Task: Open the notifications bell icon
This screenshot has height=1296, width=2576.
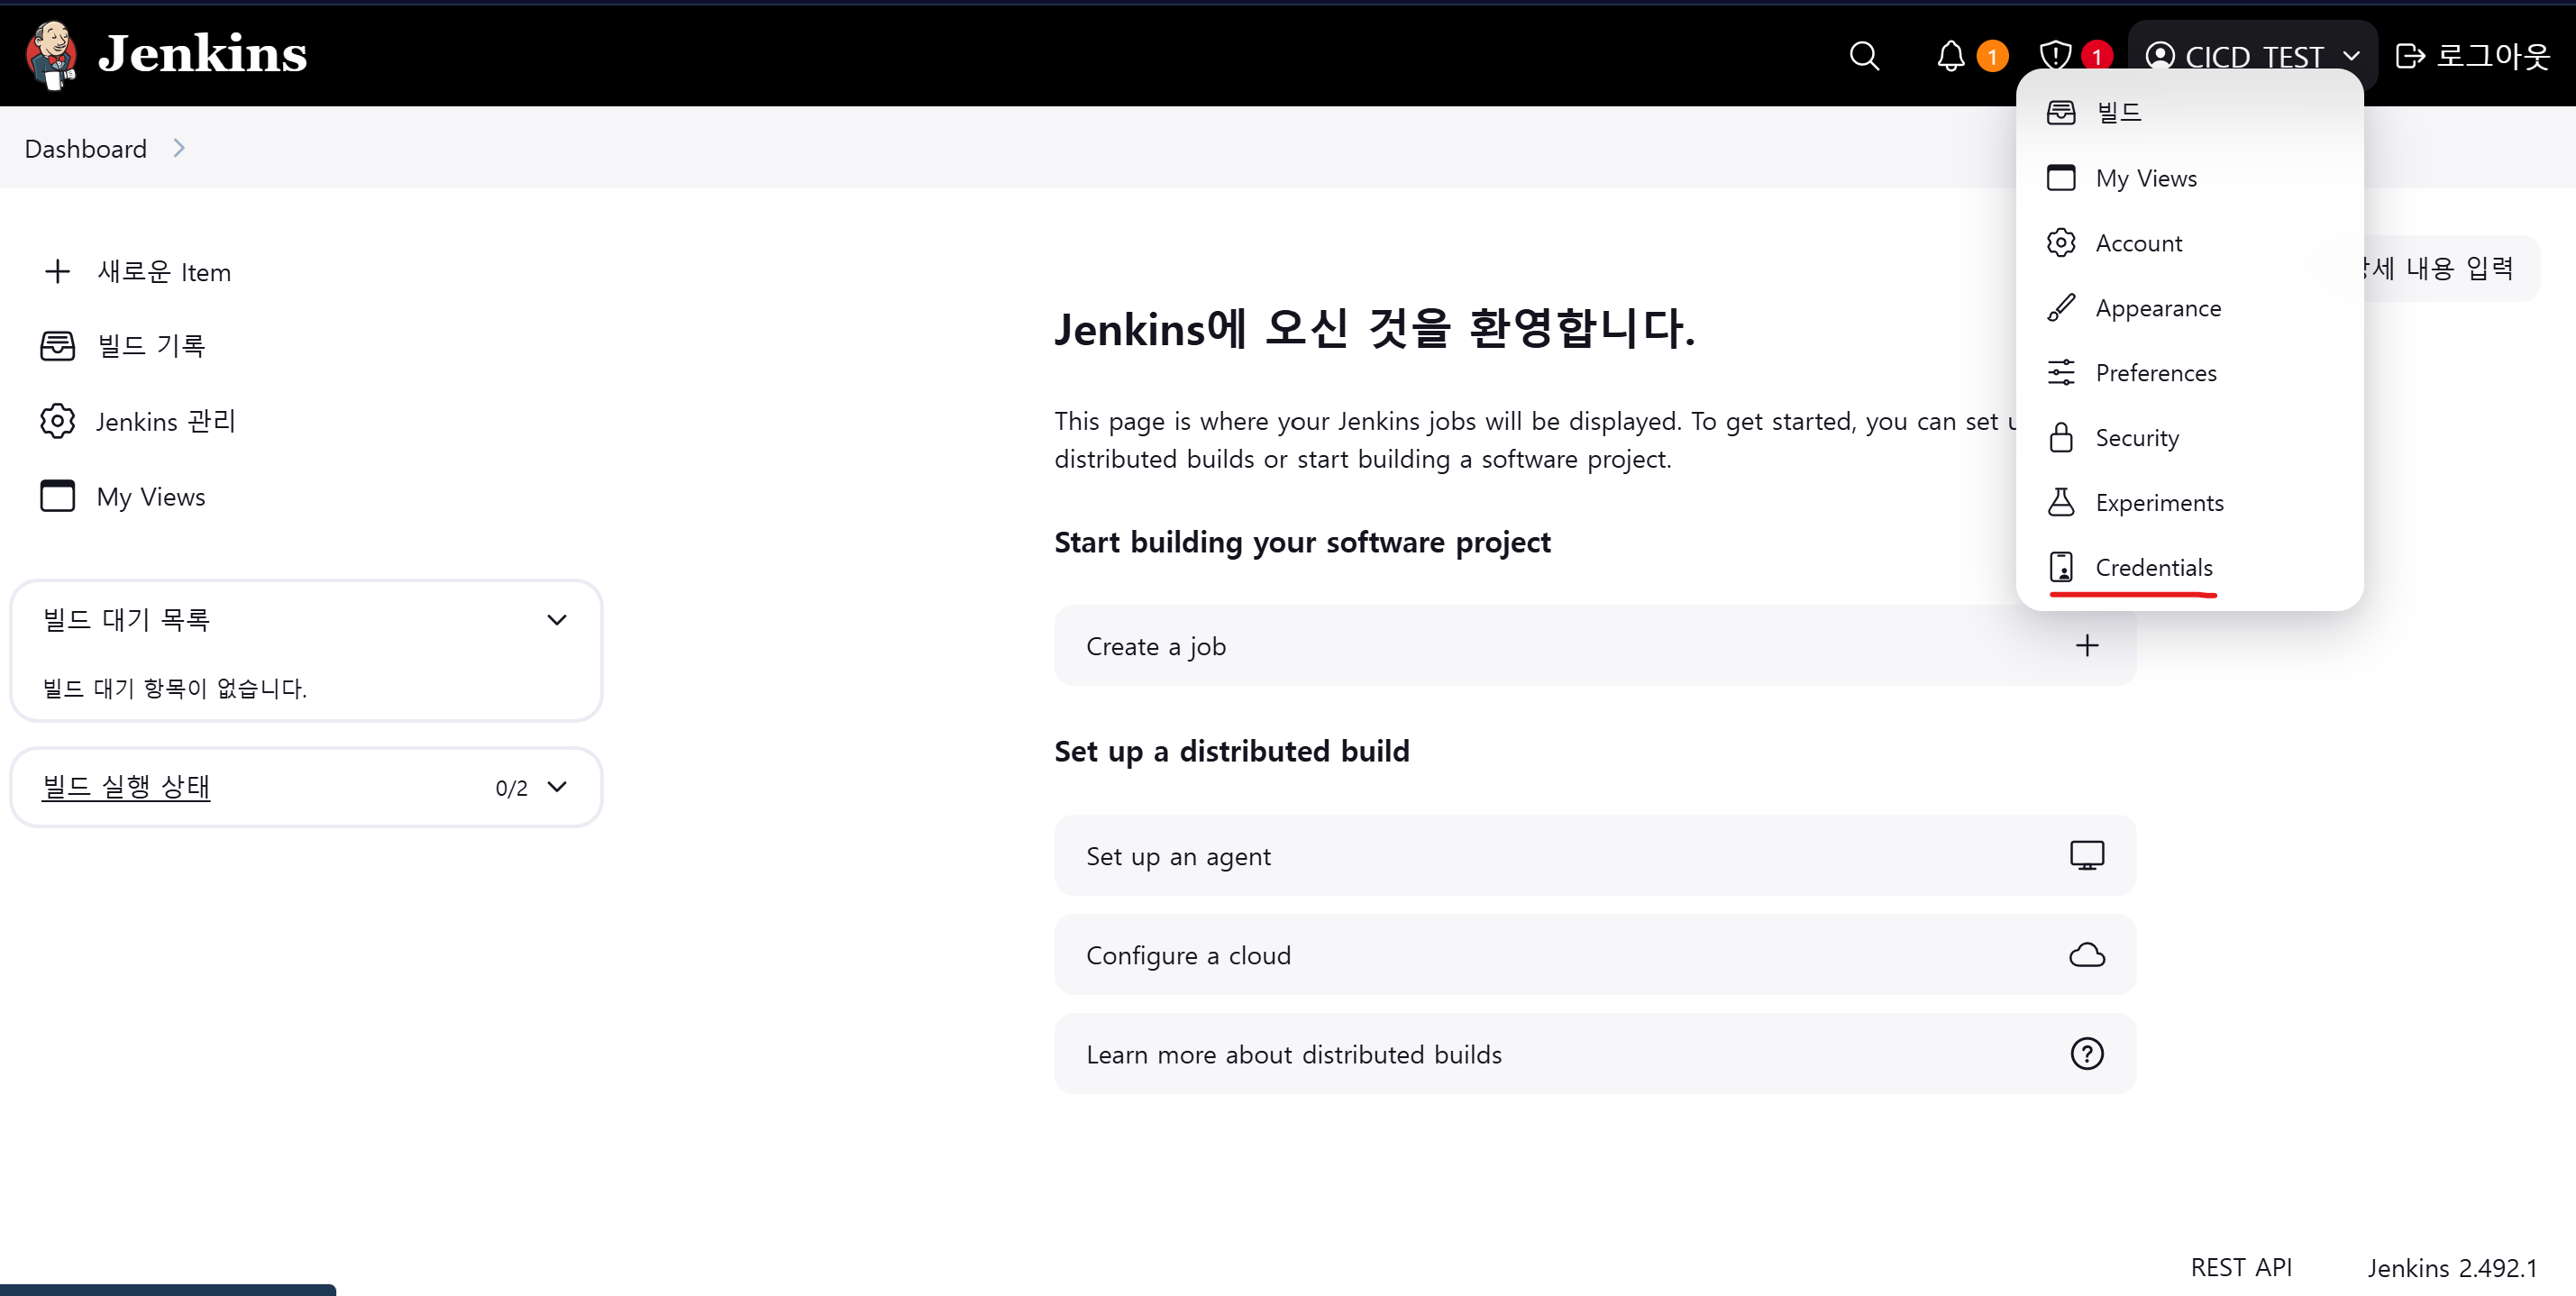Action: tap(1950, 56)
